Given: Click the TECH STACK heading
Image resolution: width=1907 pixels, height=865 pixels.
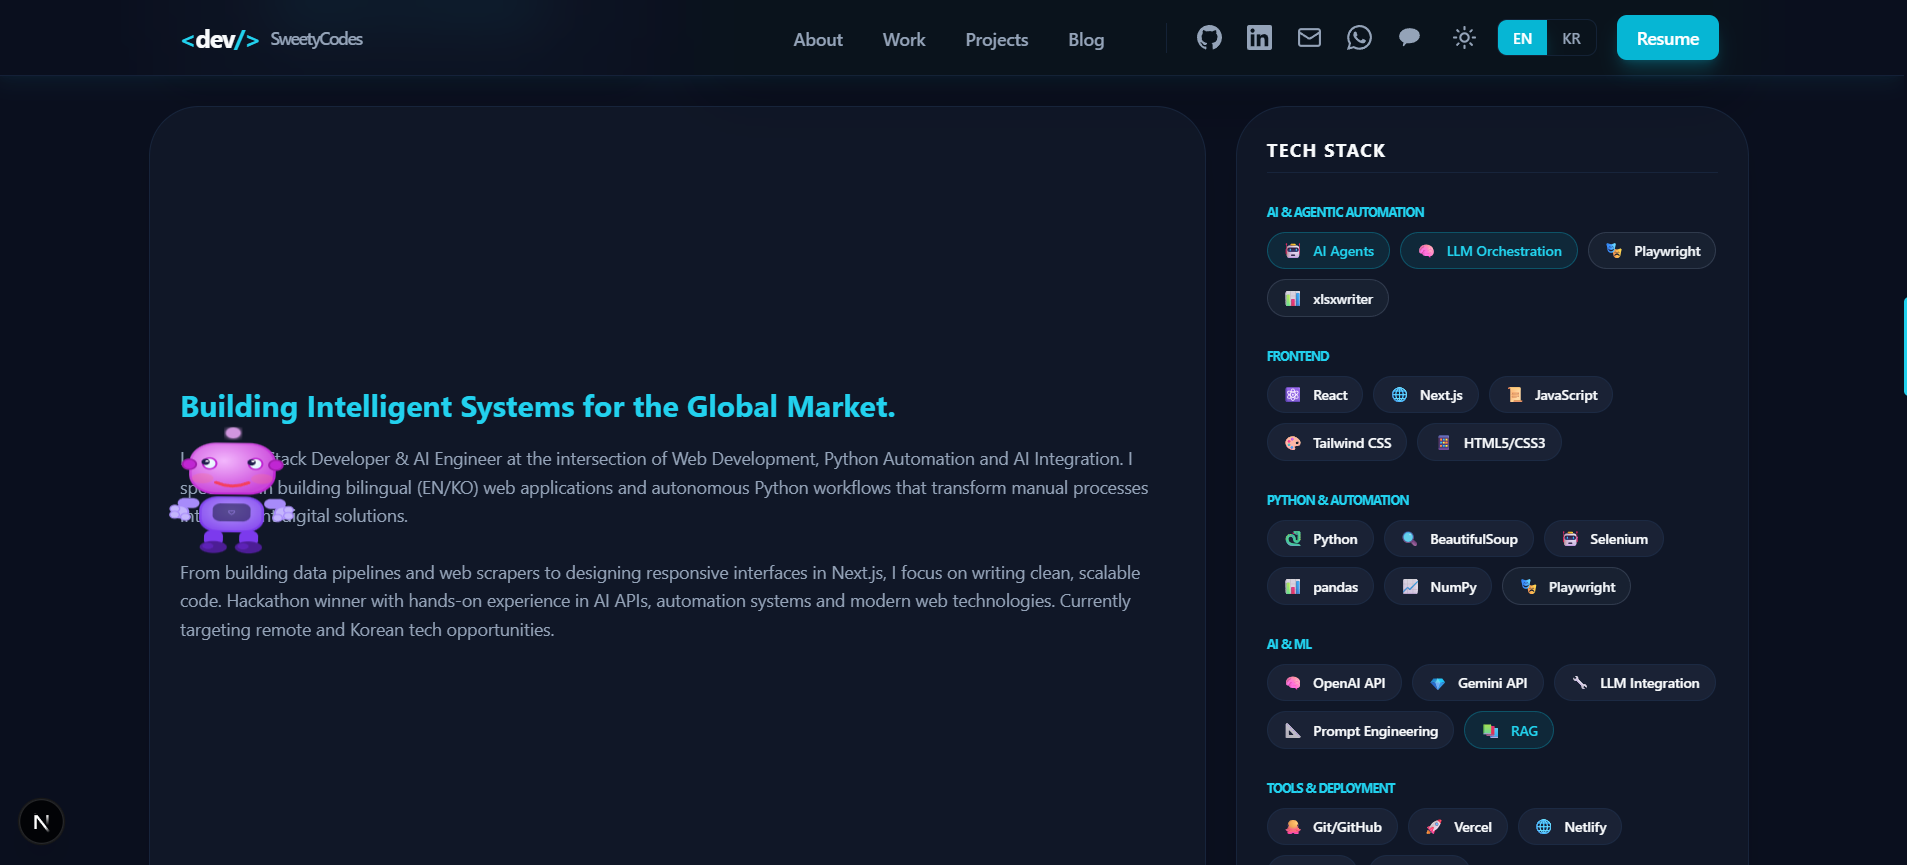Looking at the screenshot, I should click(1325, 151).
